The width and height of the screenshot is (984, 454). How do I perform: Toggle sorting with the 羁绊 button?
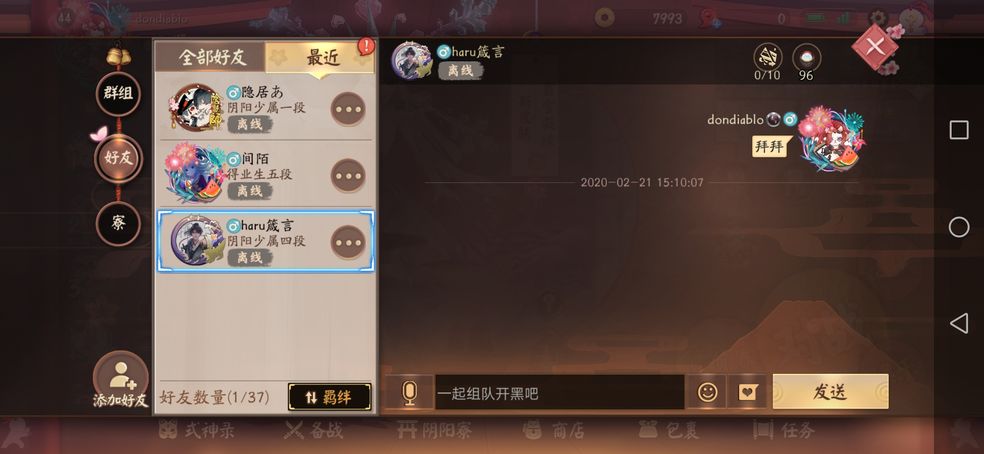[x=329, y=397]
